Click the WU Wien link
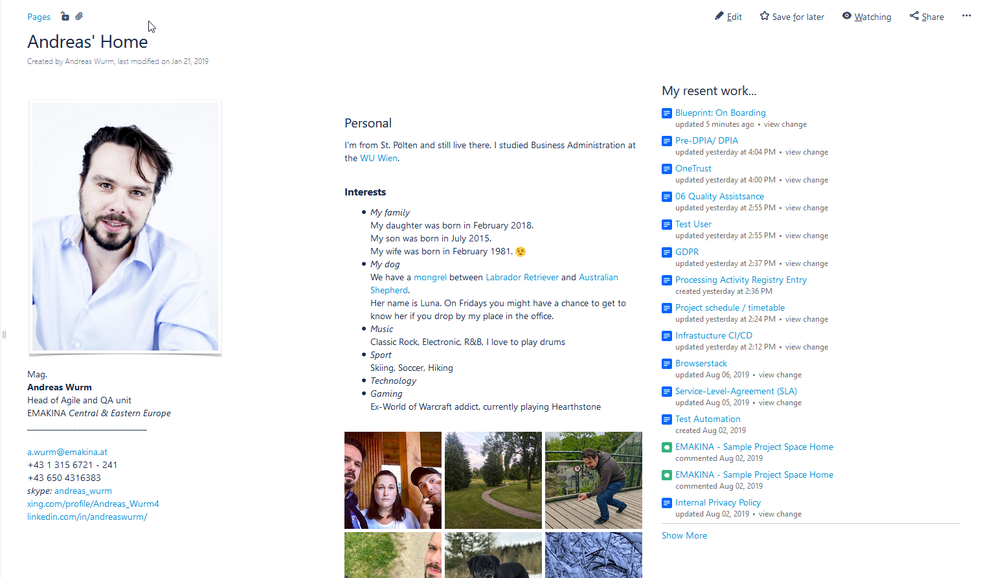This screenshot has height=578, width=999. tap(378, 158)
